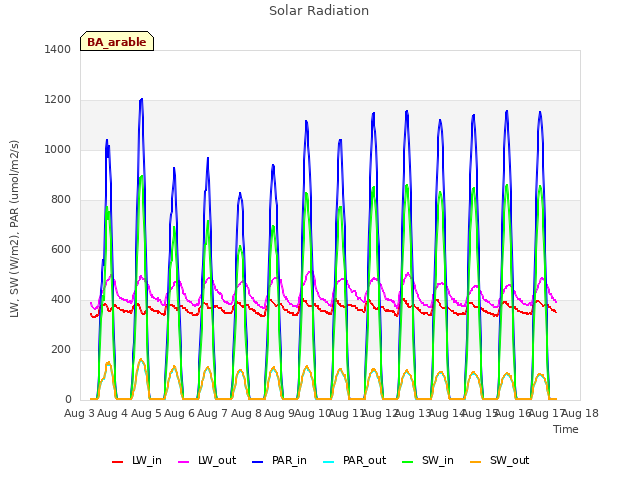640x480 pixels.
Task: Click the 1200 y-axis tick label
Action: coord(58,100)
